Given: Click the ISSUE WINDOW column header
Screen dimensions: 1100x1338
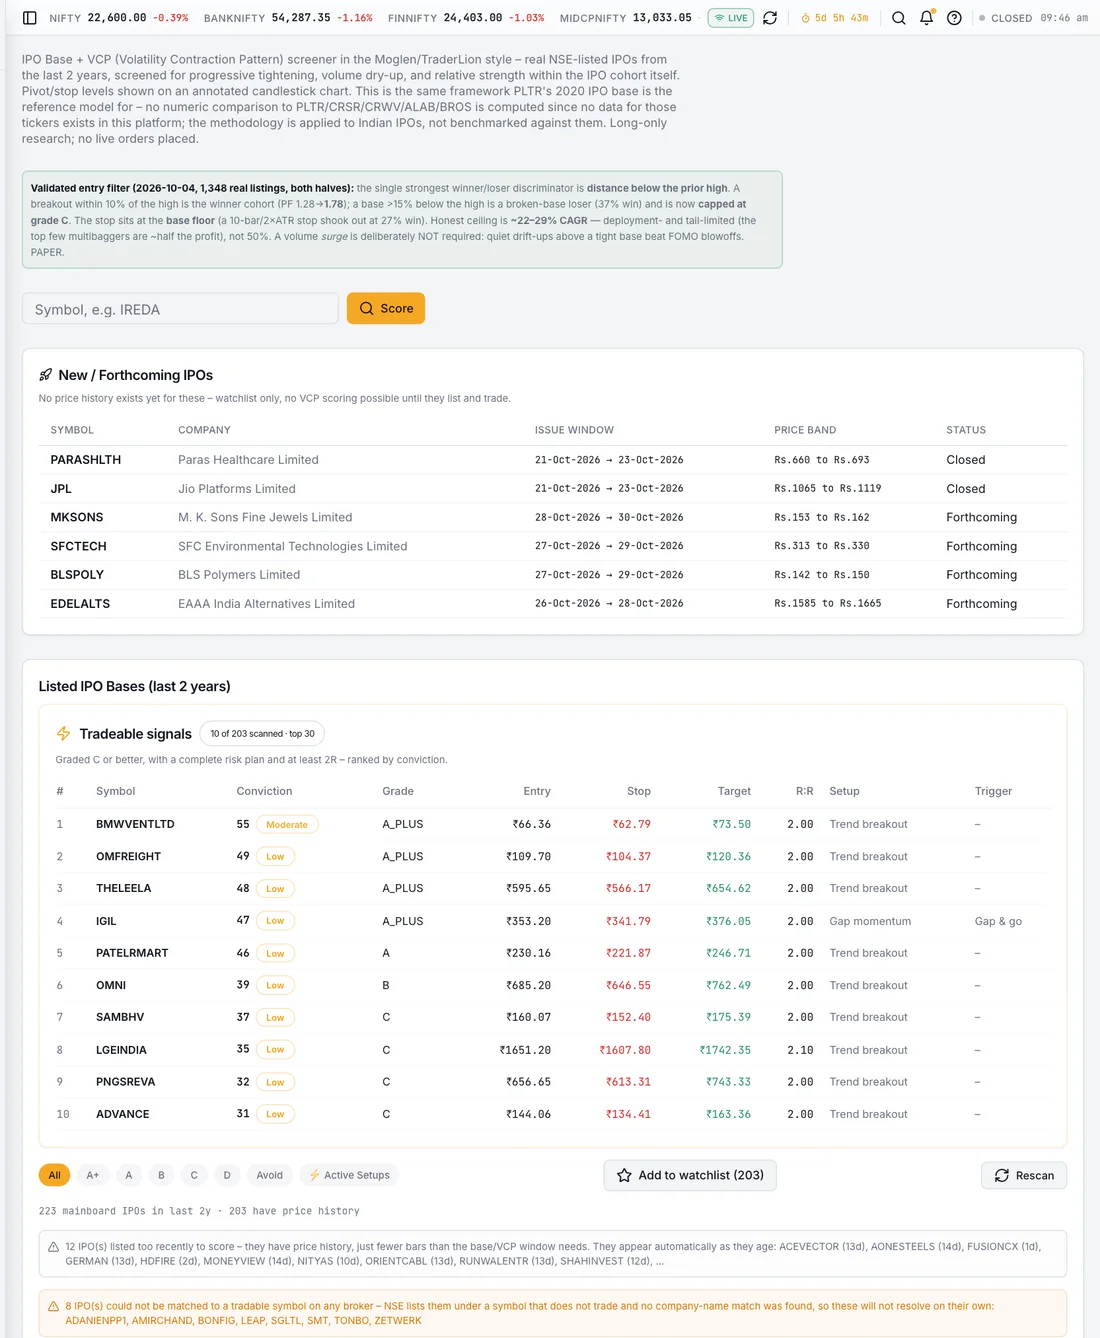Looking at the screenshot, I should 574,430.
